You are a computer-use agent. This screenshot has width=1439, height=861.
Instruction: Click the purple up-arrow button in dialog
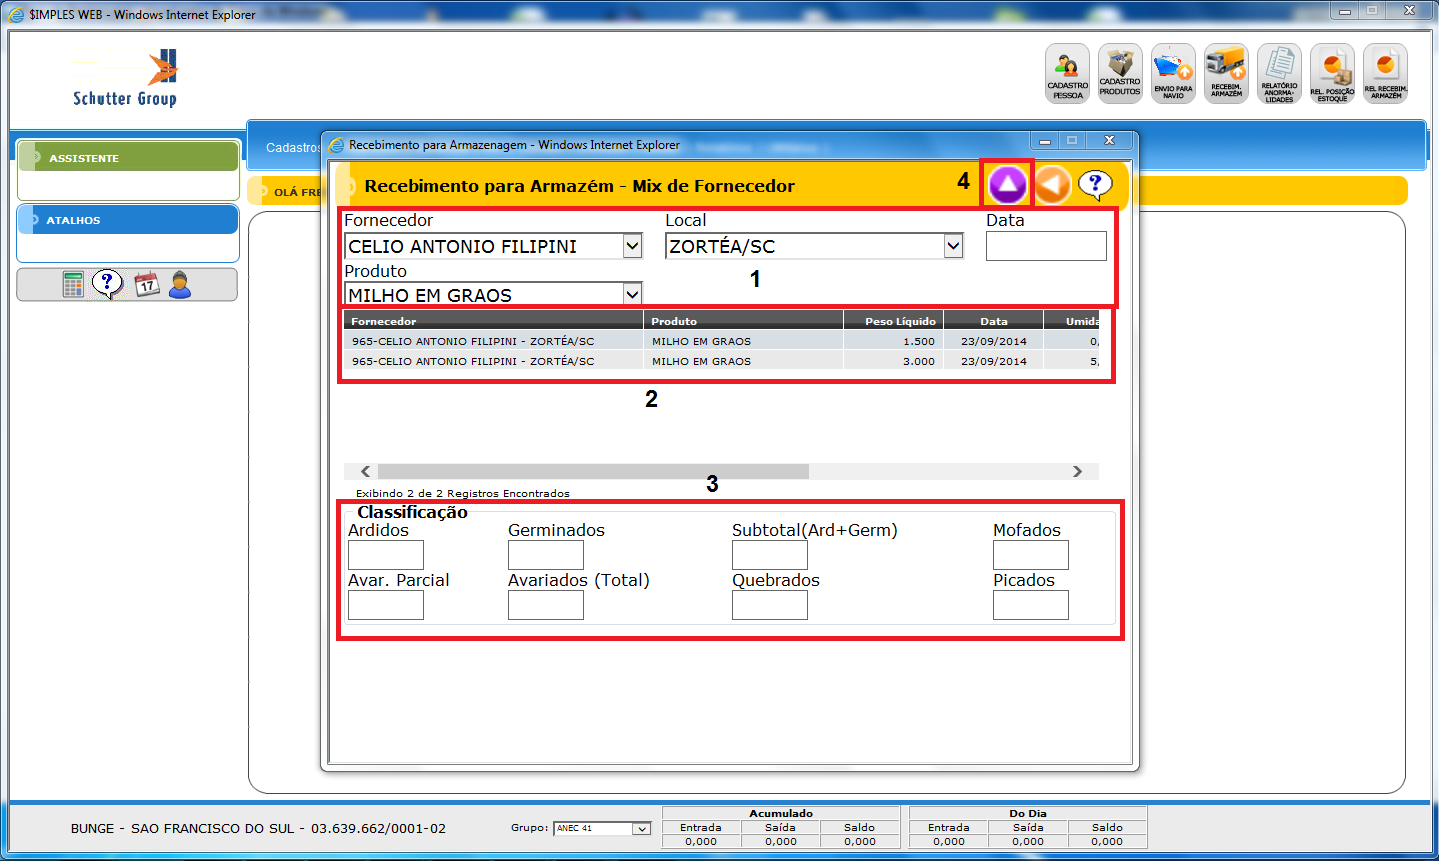[1007, 185]
